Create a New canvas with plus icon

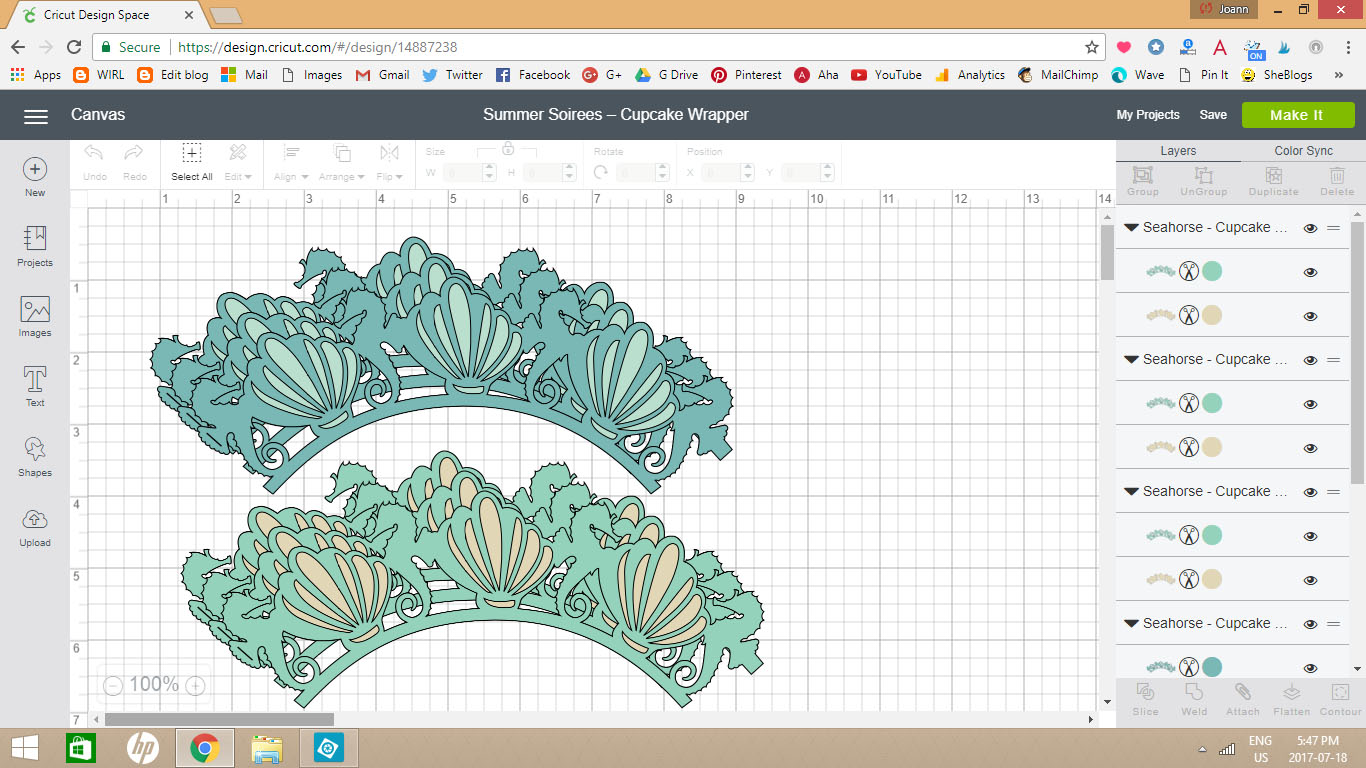pyautogui.click(x=35, y=175)
